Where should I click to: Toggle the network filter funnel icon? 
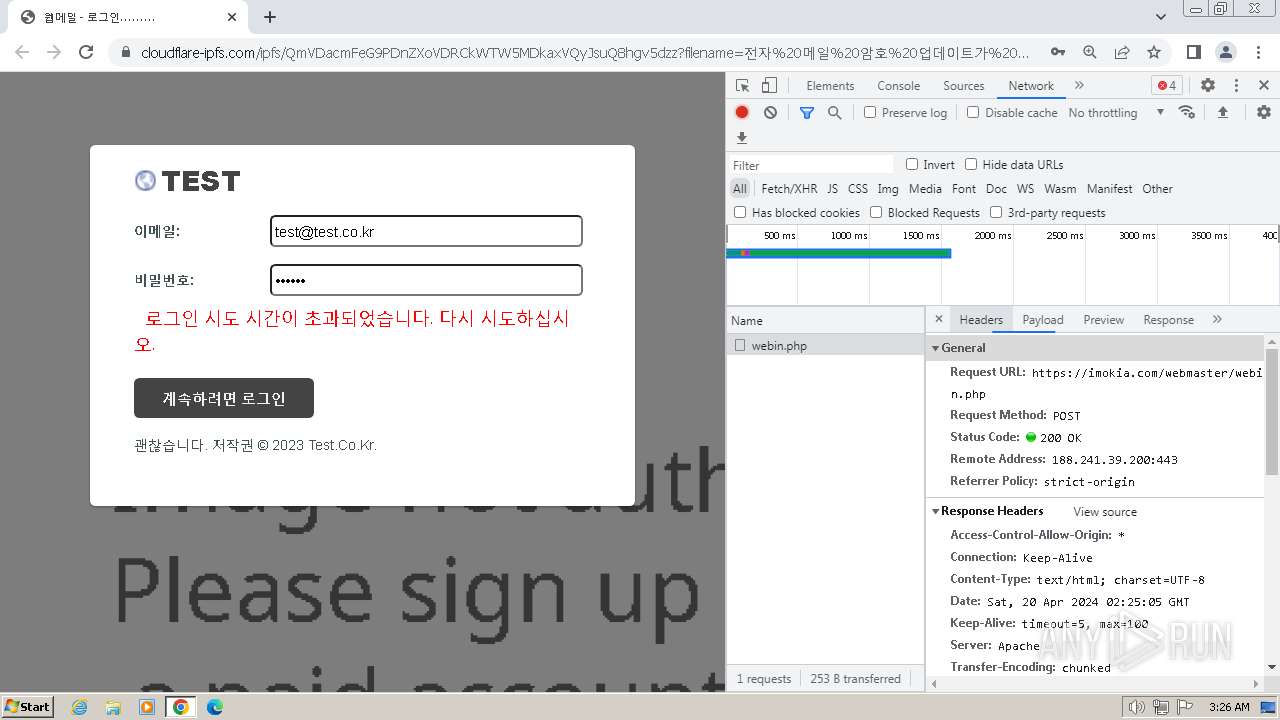tap(807, 113)
